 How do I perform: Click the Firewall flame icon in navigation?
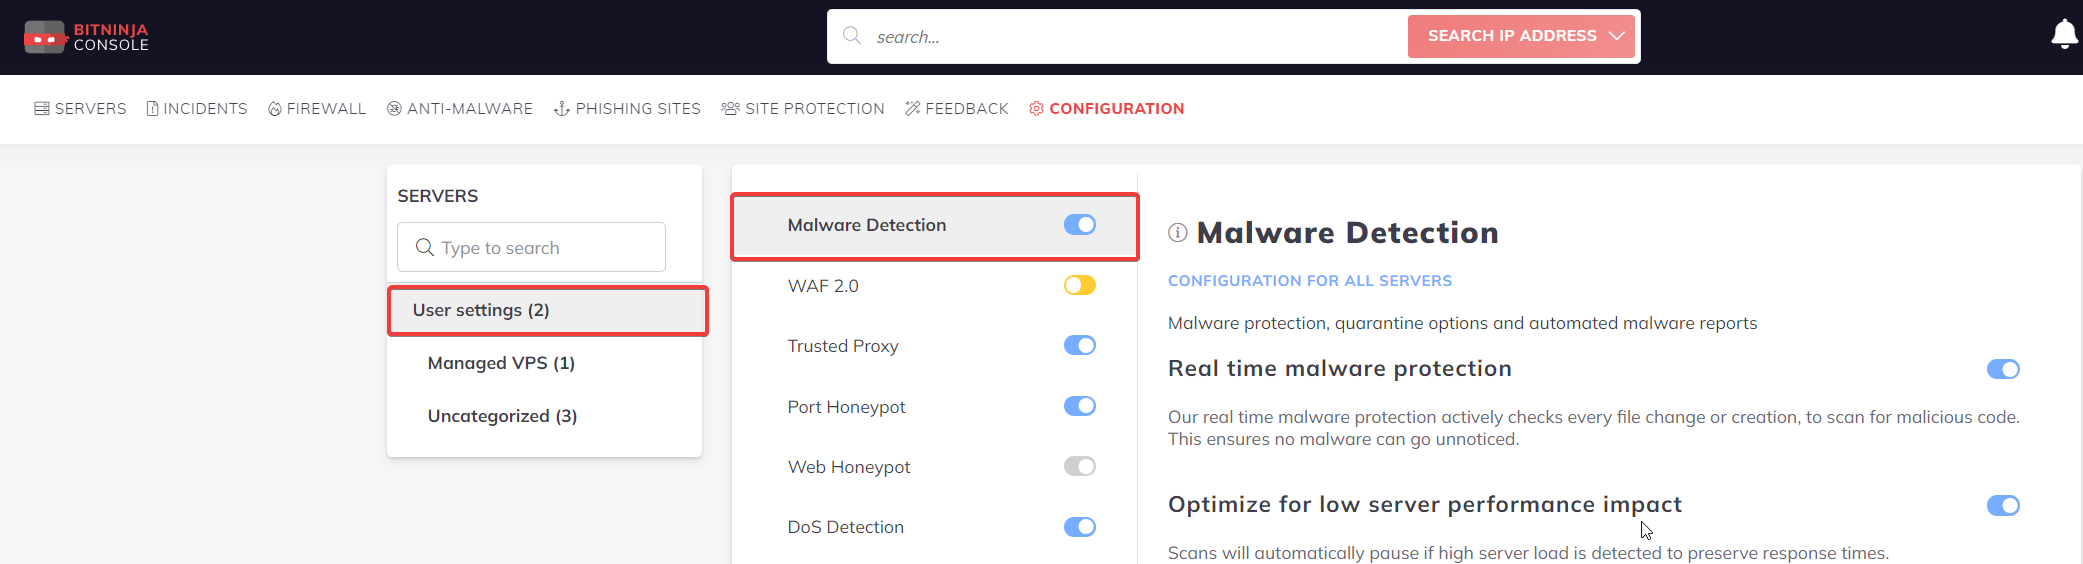(275, 108)
